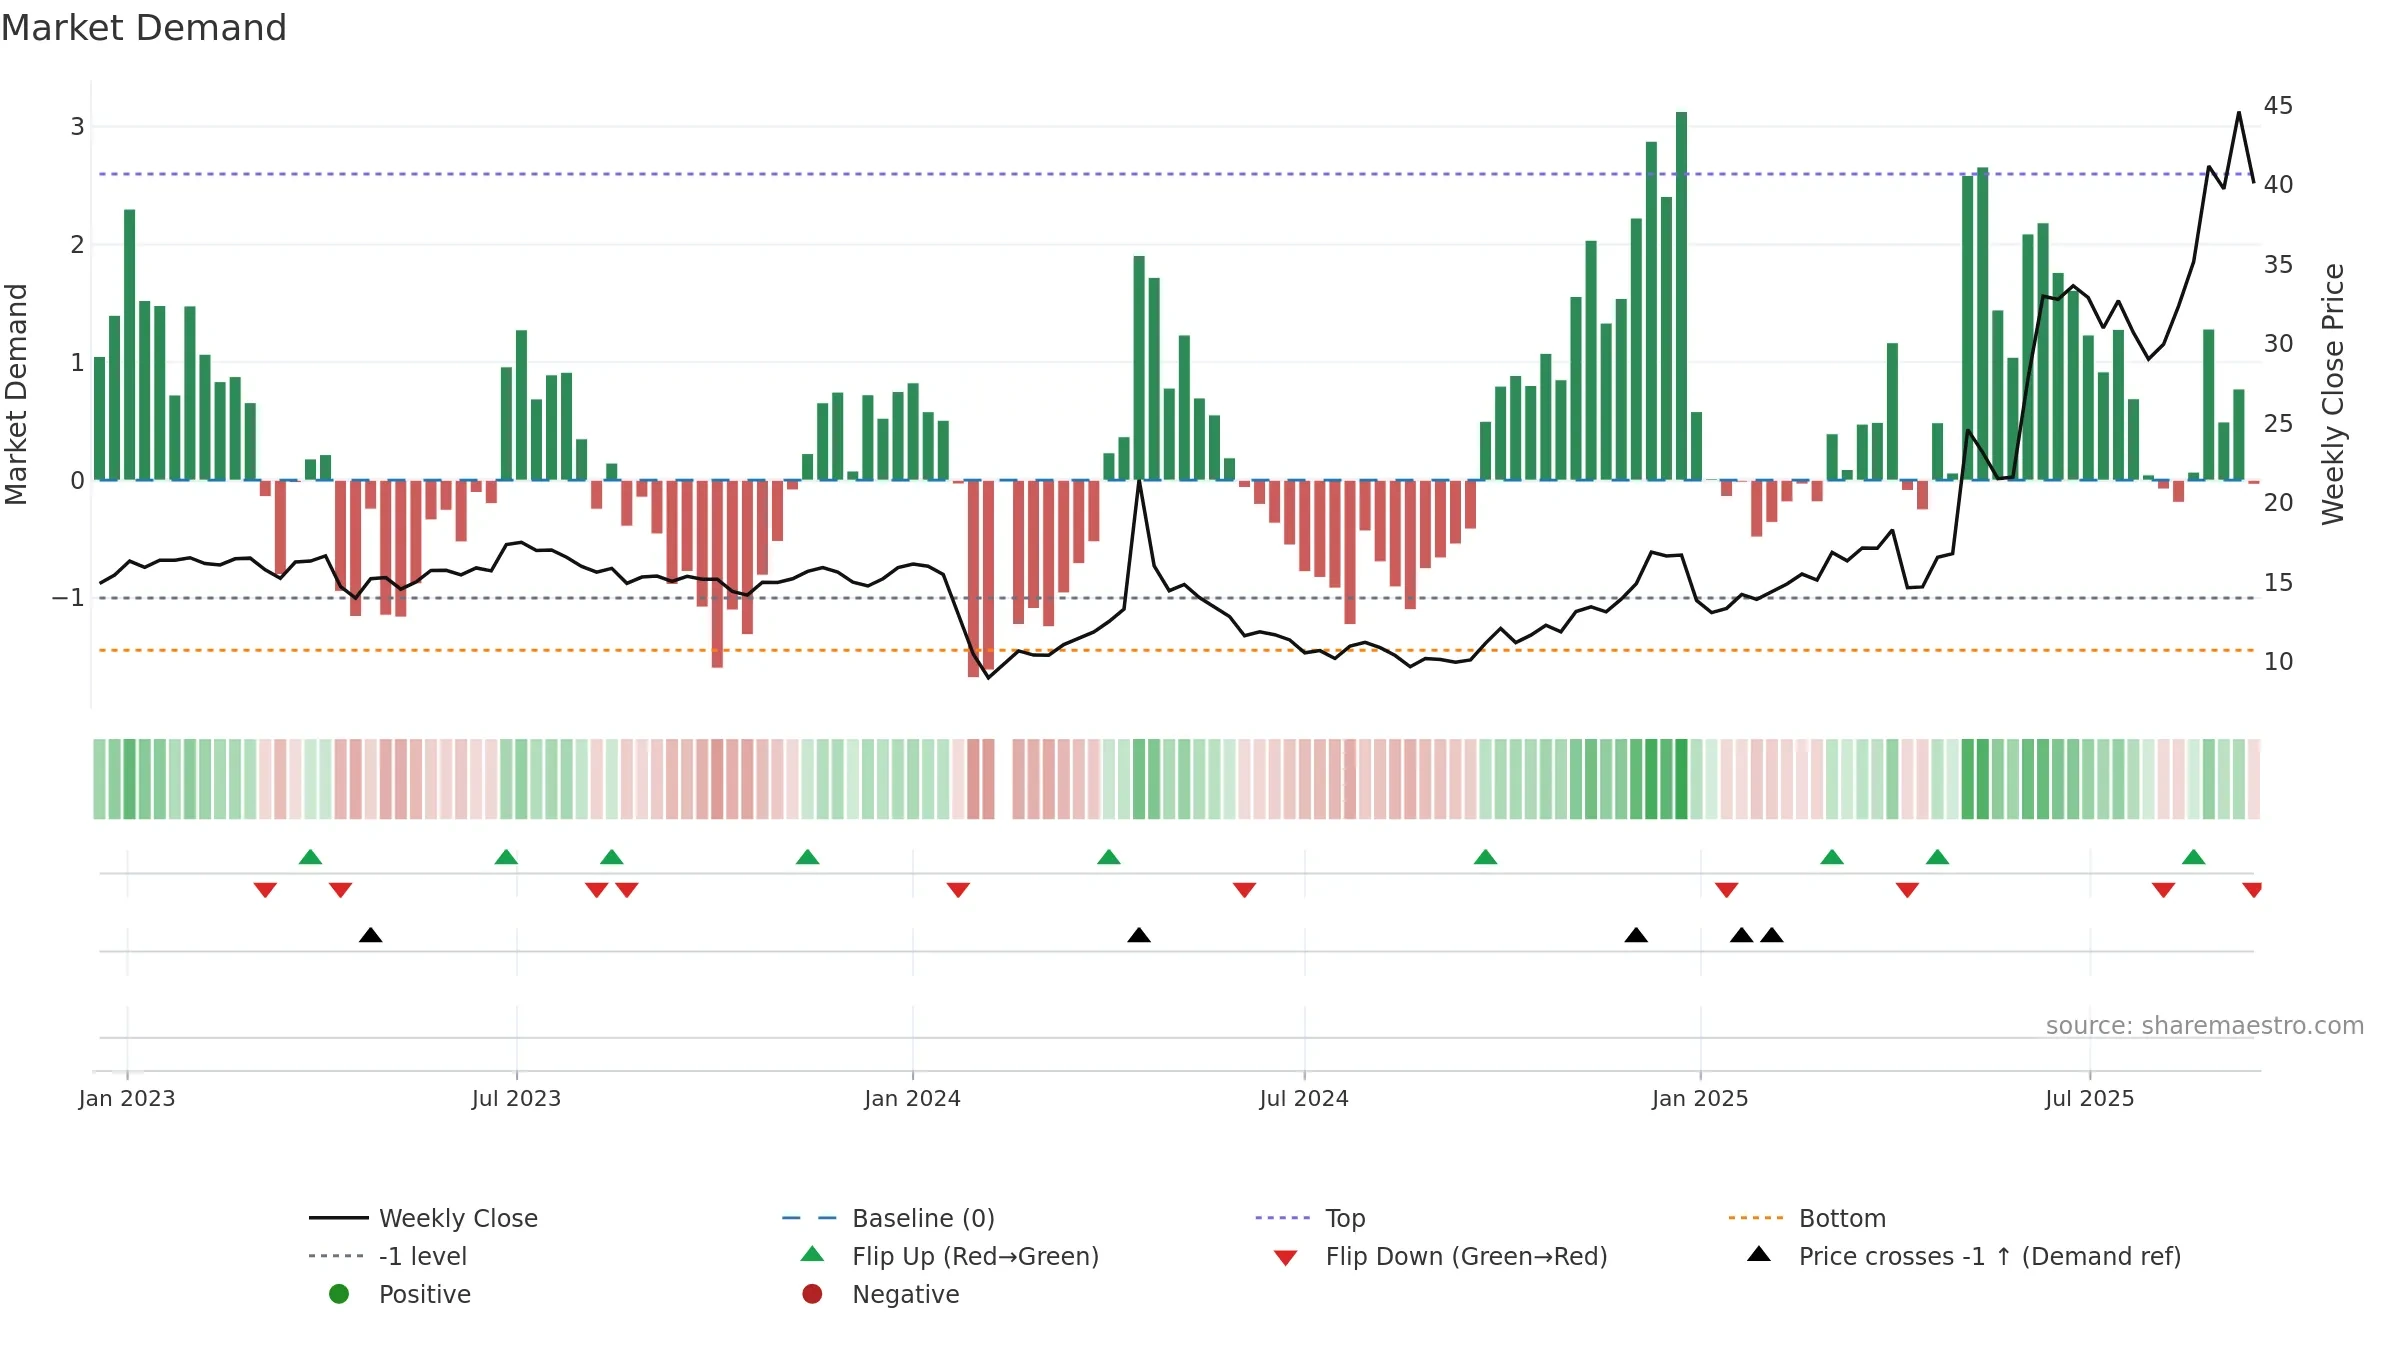
Task: Toggle the Weekly Close legend entry
Action: click(424, 1218)
